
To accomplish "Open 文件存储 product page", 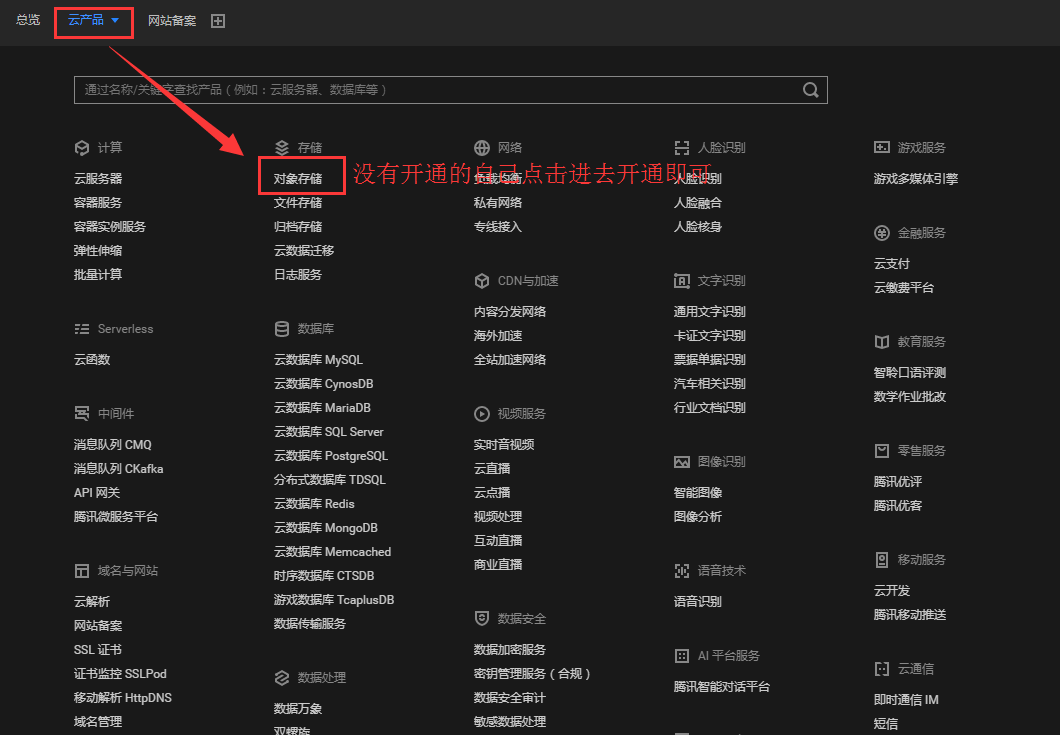I will (x=298, y=202).
